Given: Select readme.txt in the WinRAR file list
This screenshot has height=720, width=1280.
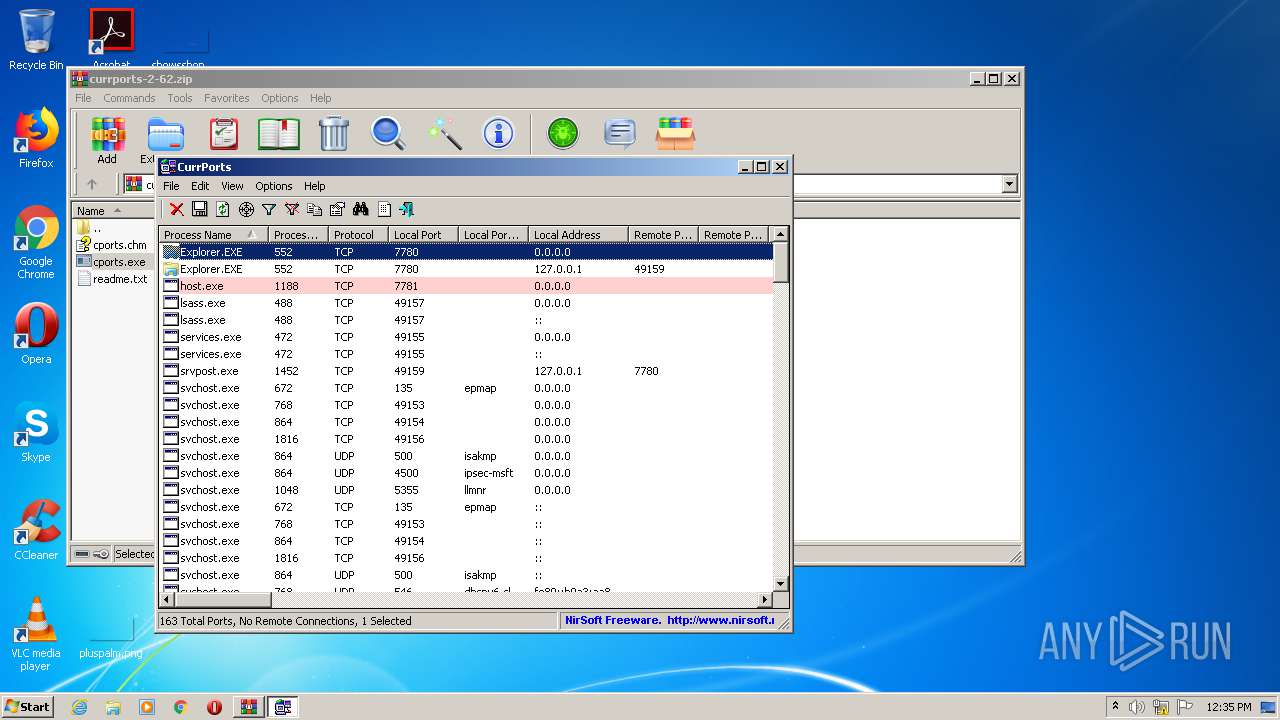Looking at the screenshot, I should pyautogui.click(x=119, y=279).
